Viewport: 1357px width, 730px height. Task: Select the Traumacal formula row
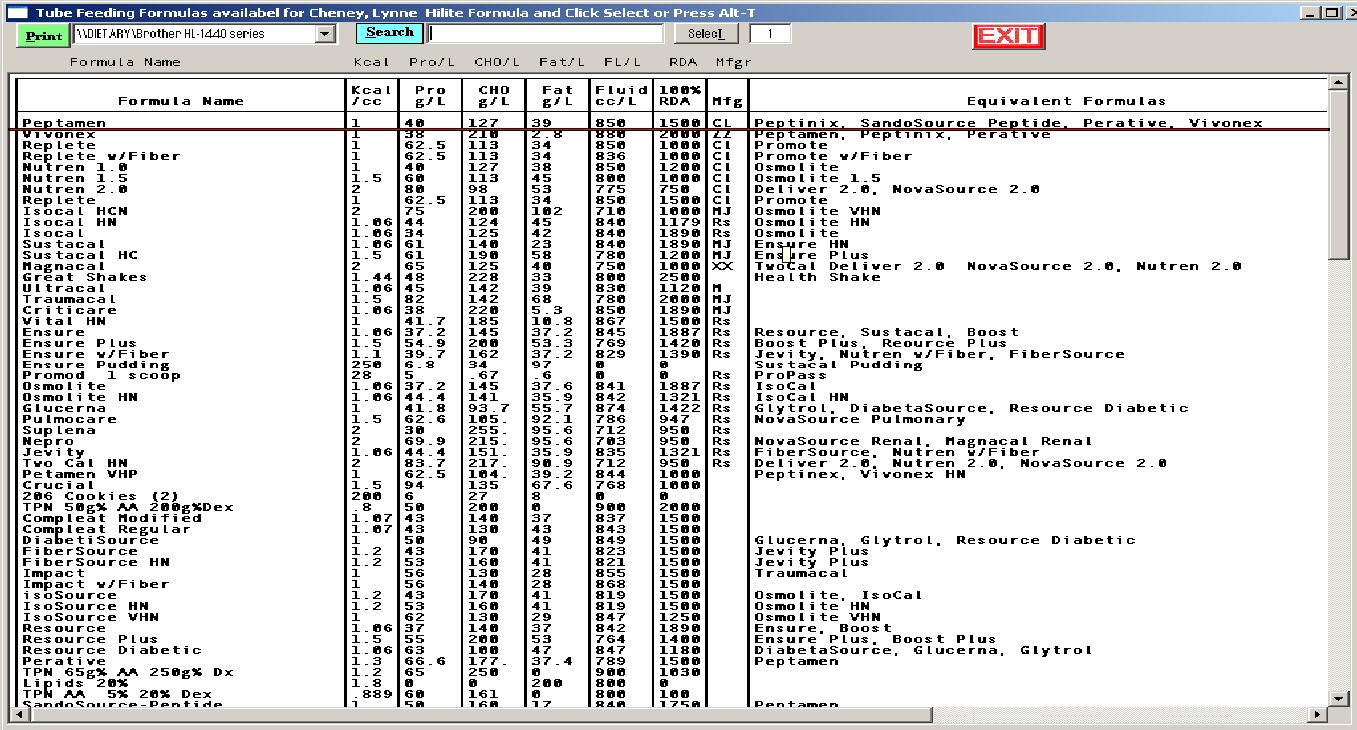[x=671, y=299]
